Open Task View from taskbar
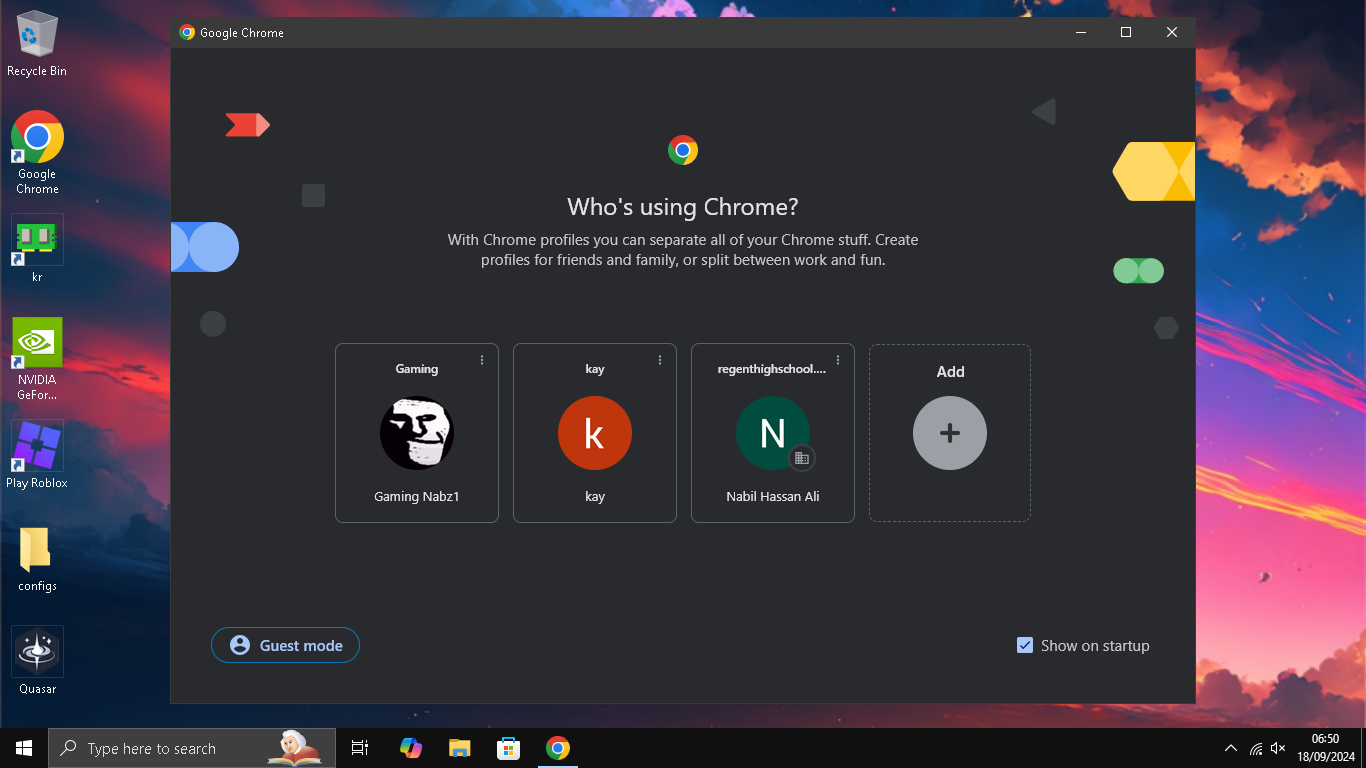Image resolution: width=1366 pixels, height=768 pixels. click(360, 748)
